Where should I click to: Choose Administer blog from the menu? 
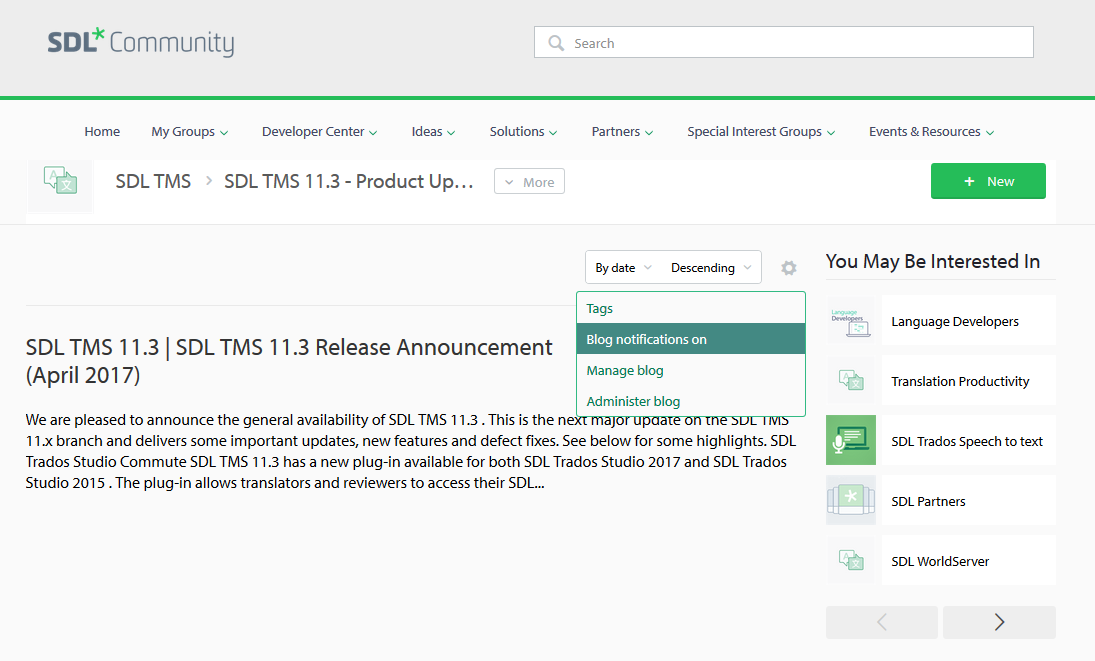point(691,401)
